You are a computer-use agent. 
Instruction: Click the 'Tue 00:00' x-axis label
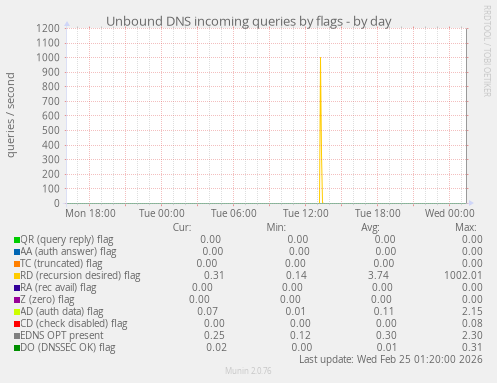pos(162,213)
